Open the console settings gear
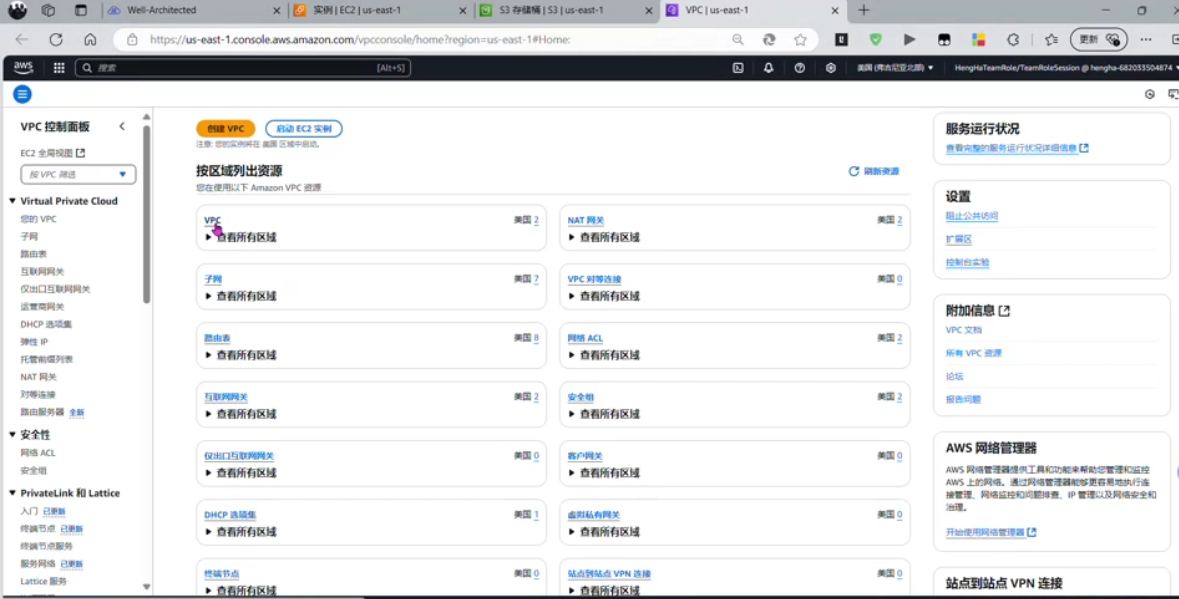This screenshot has height=599, width=1179. point(830,68)
